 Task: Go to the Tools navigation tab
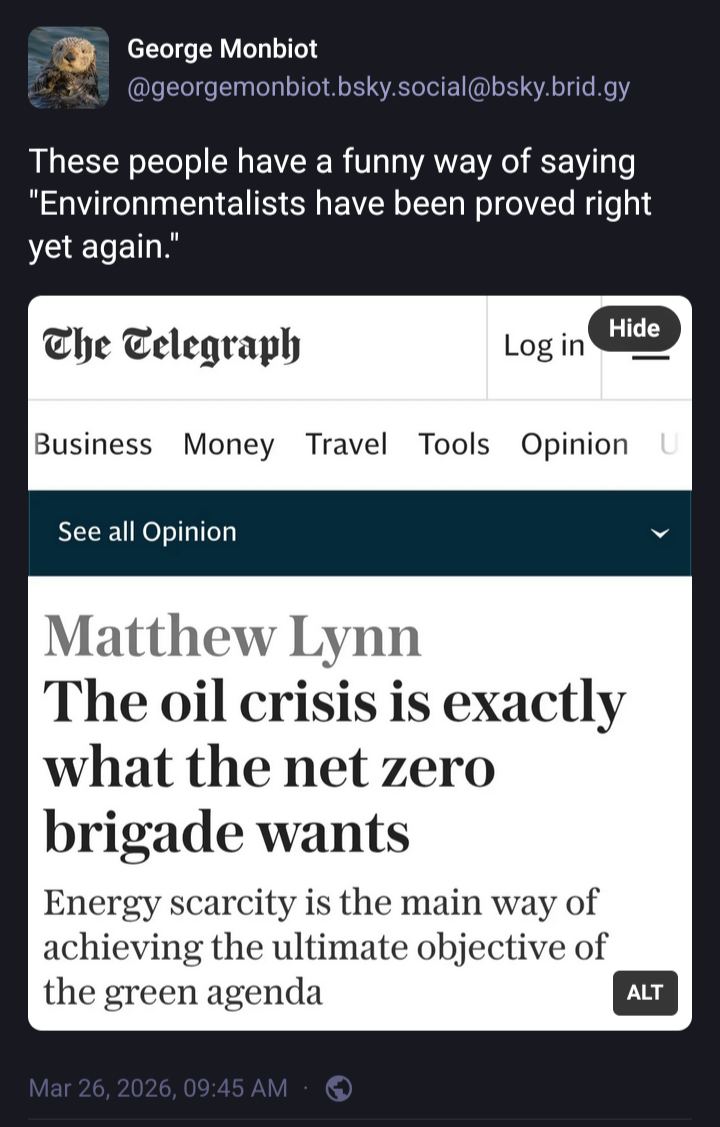coord(454,444)
